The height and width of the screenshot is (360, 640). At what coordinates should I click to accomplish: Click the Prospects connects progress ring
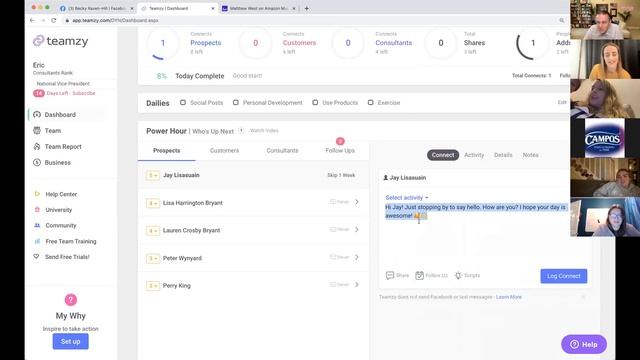click(x=163, y=43)
